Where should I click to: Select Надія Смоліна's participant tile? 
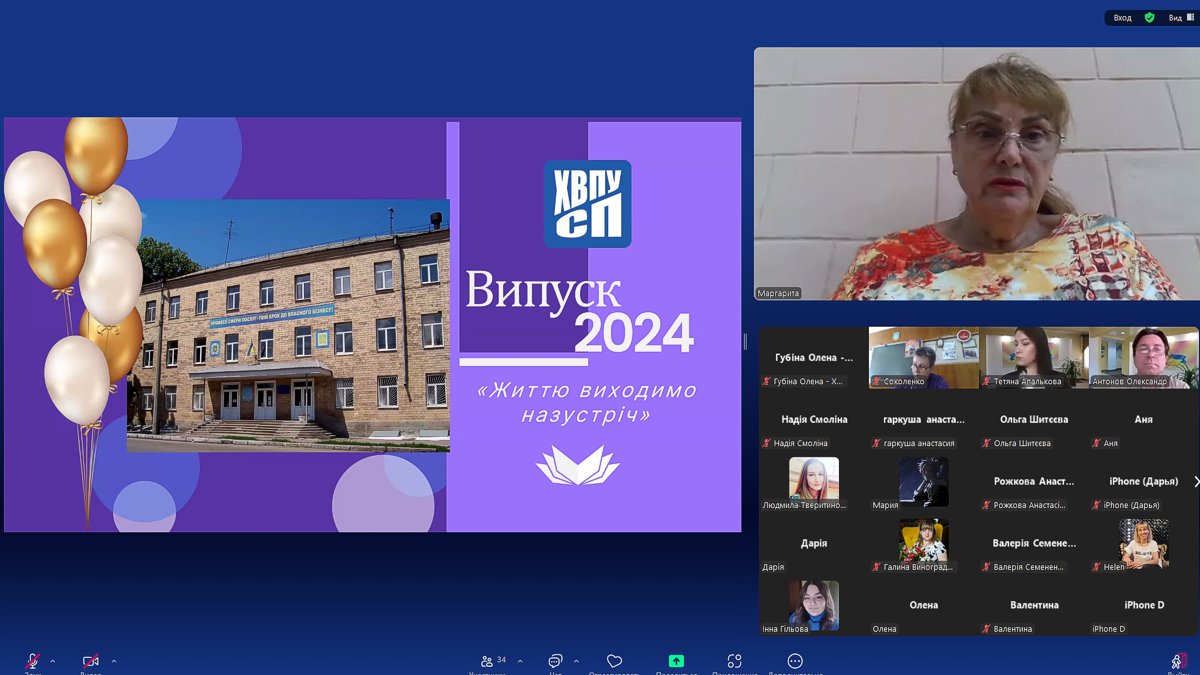(814, 420)
